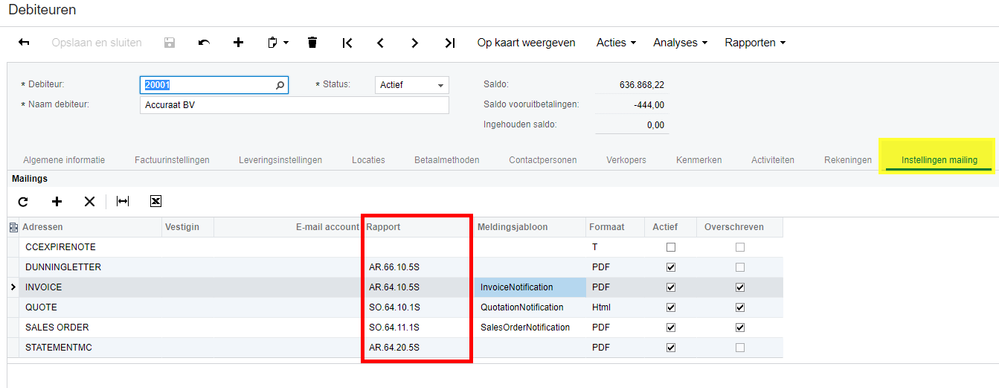This screenshot has width=999, height=388.
Task: Go to last record icon
Action: coord(450,43)
